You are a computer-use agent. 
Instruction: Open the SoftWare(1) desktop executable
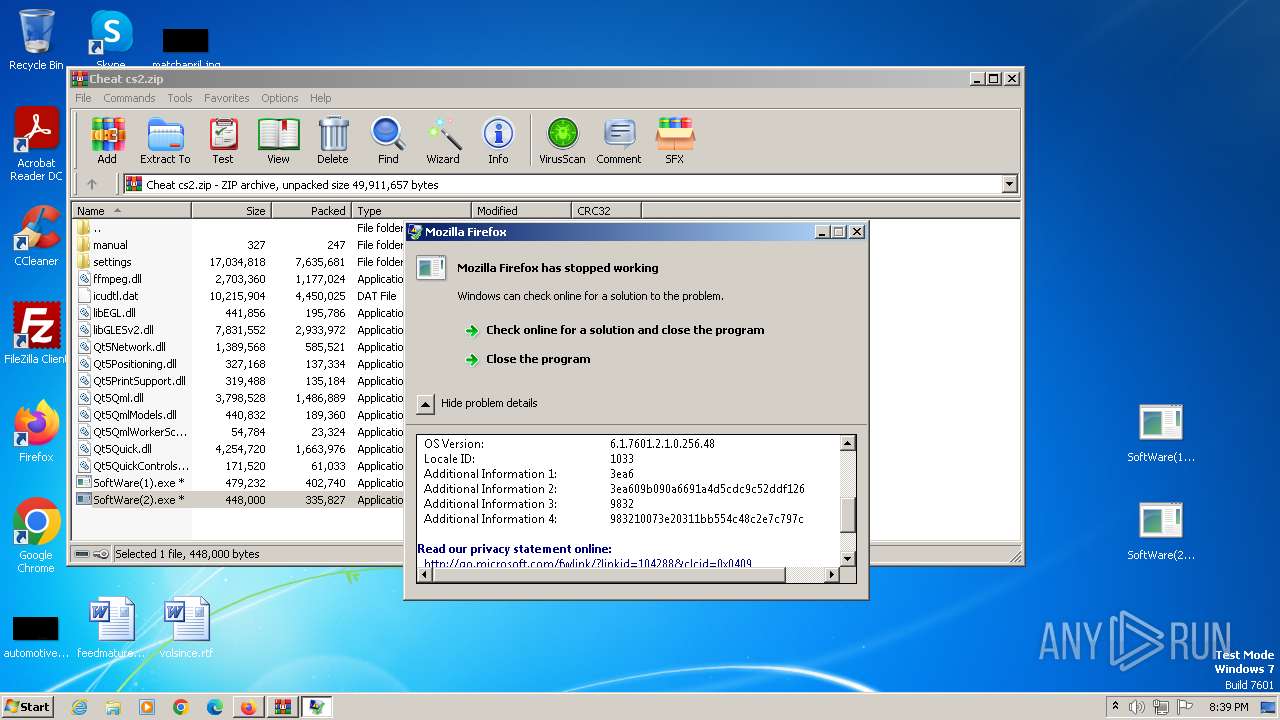tap(1161, 433)
